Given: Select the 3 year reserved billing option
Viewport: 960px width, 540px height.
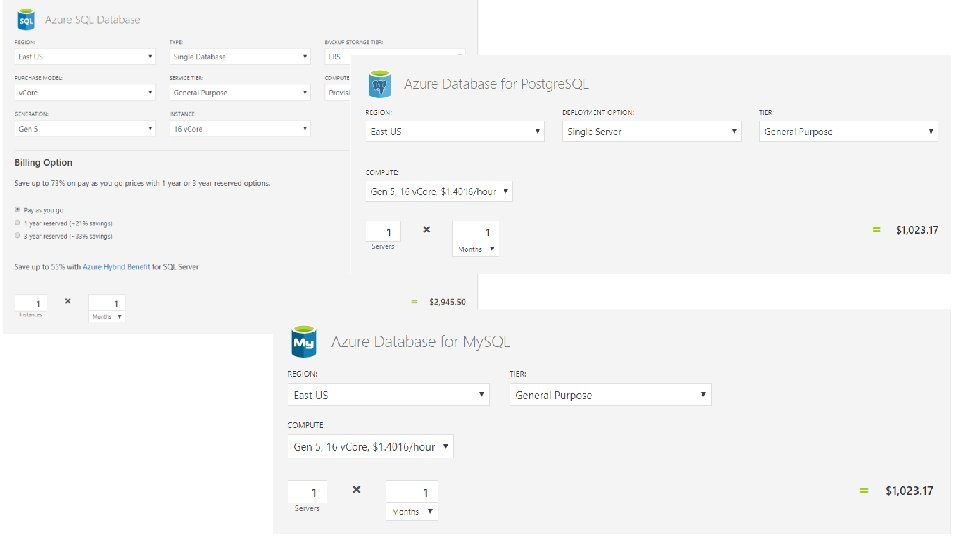Looking at the screenshot, I should pos(18,236).
